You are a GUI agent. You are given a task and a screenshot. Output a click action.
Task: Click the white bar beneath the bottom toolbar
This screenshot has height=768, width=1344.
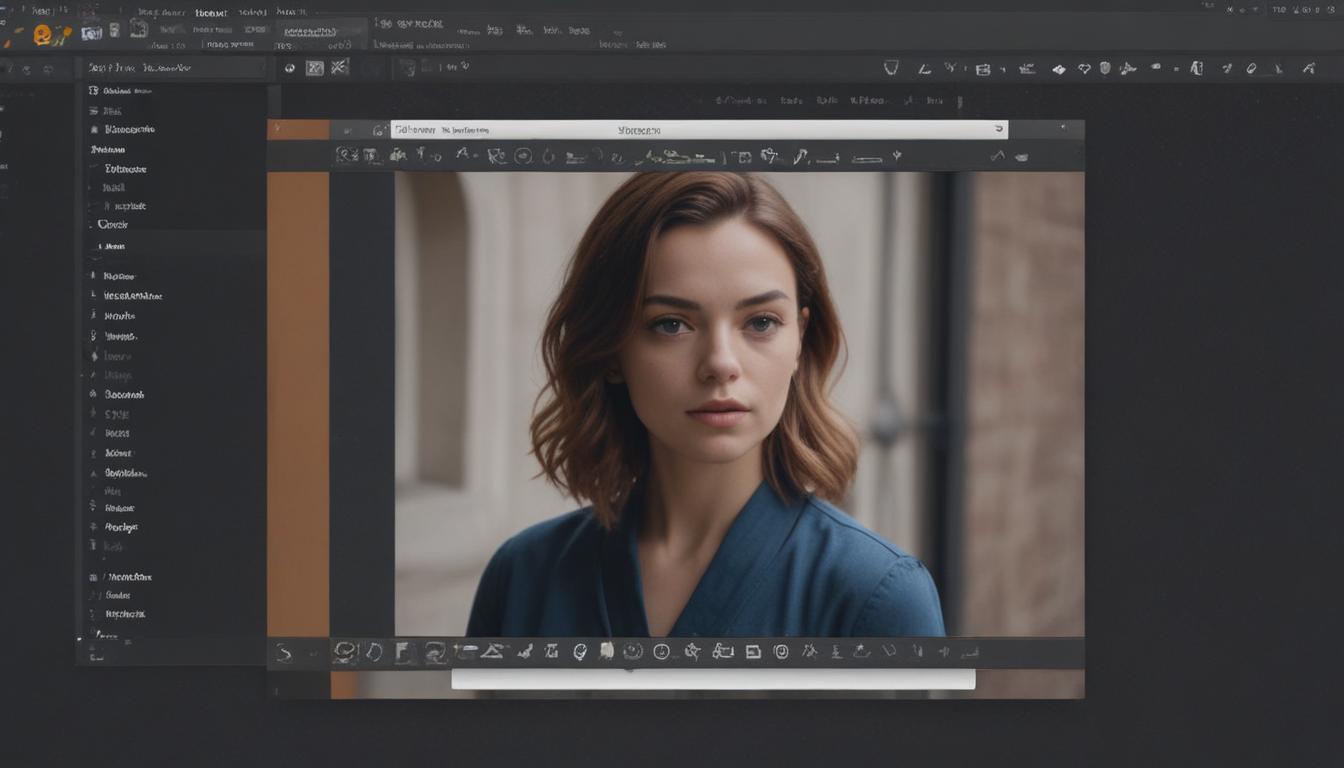click(713, 679)
